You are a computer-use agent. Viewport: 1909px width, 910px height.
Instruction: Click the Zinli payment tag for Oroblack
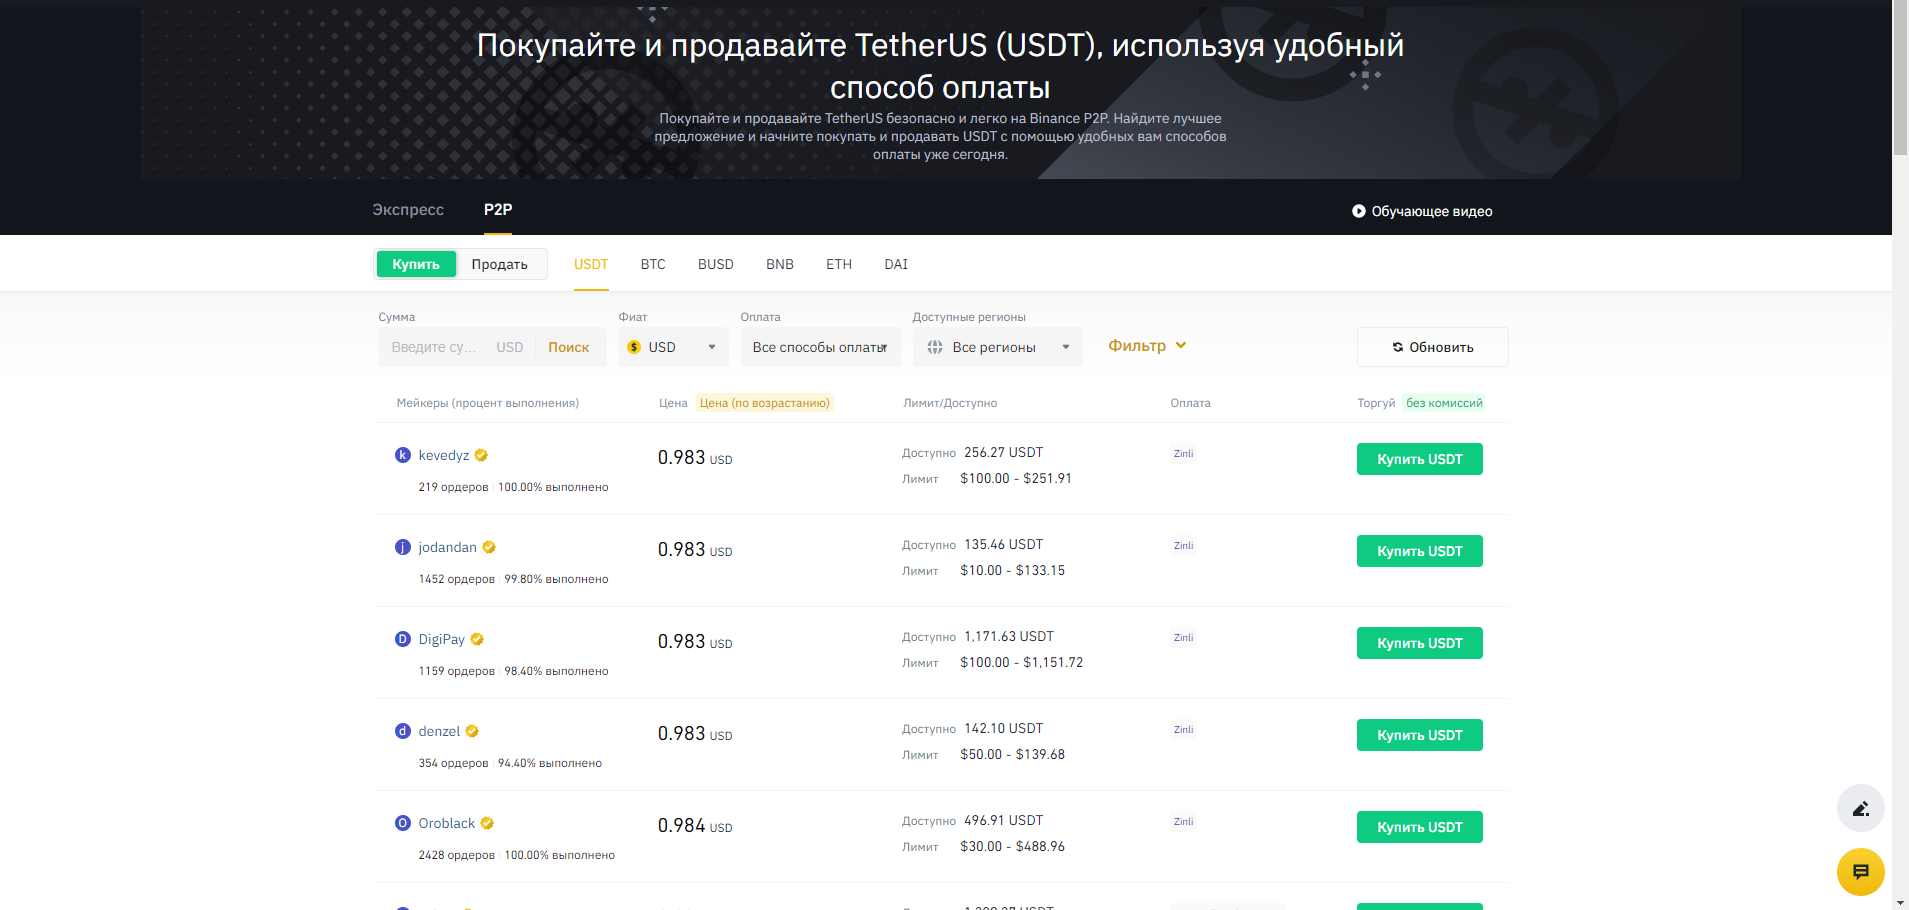(x=1184, y=821)
